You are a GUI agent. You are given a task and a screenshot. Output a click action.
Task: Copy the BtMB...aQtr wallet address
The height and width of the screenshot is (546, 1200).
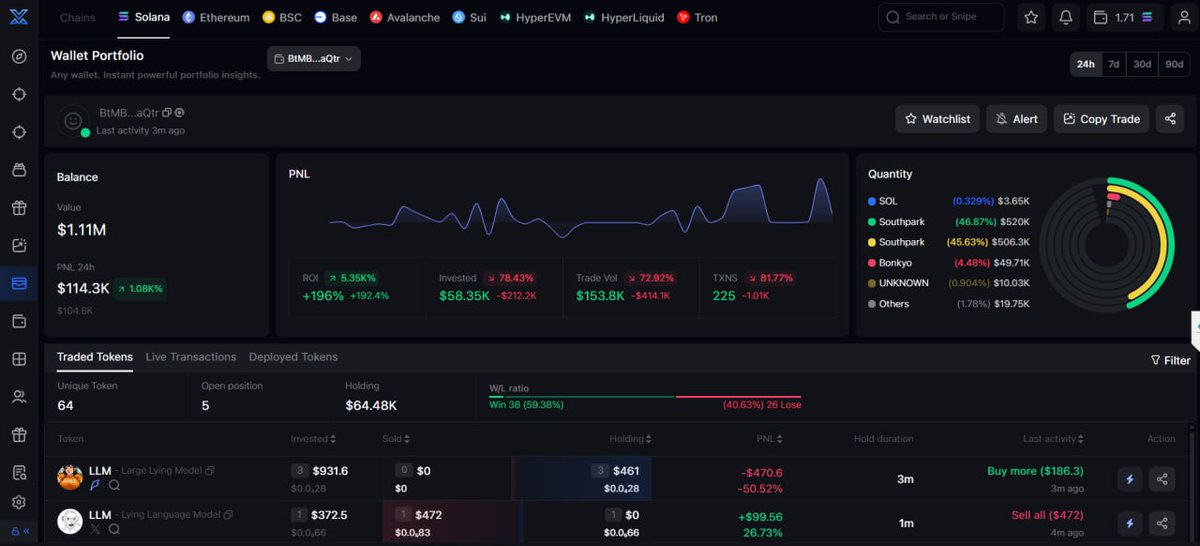(x=168, y=113)
